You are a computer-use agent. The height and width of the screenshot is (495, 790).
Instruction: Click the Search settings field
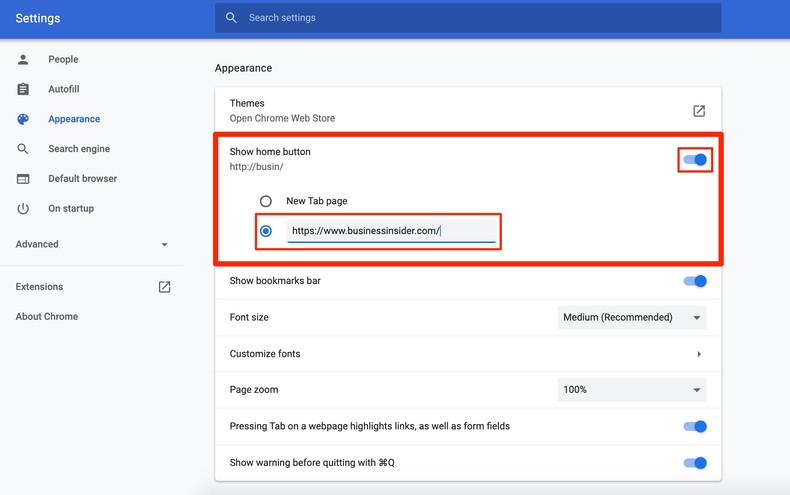(468, 18)
